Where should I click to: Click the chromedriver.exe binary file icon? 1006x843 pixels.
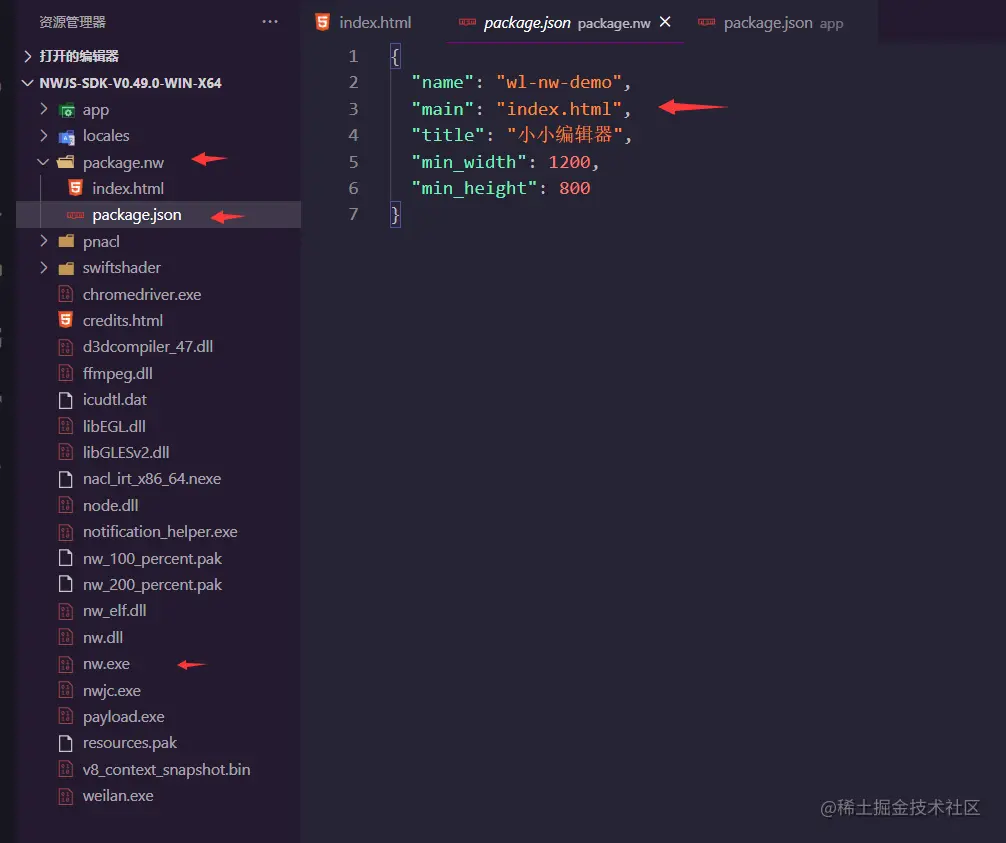click(x=65, y=294)
